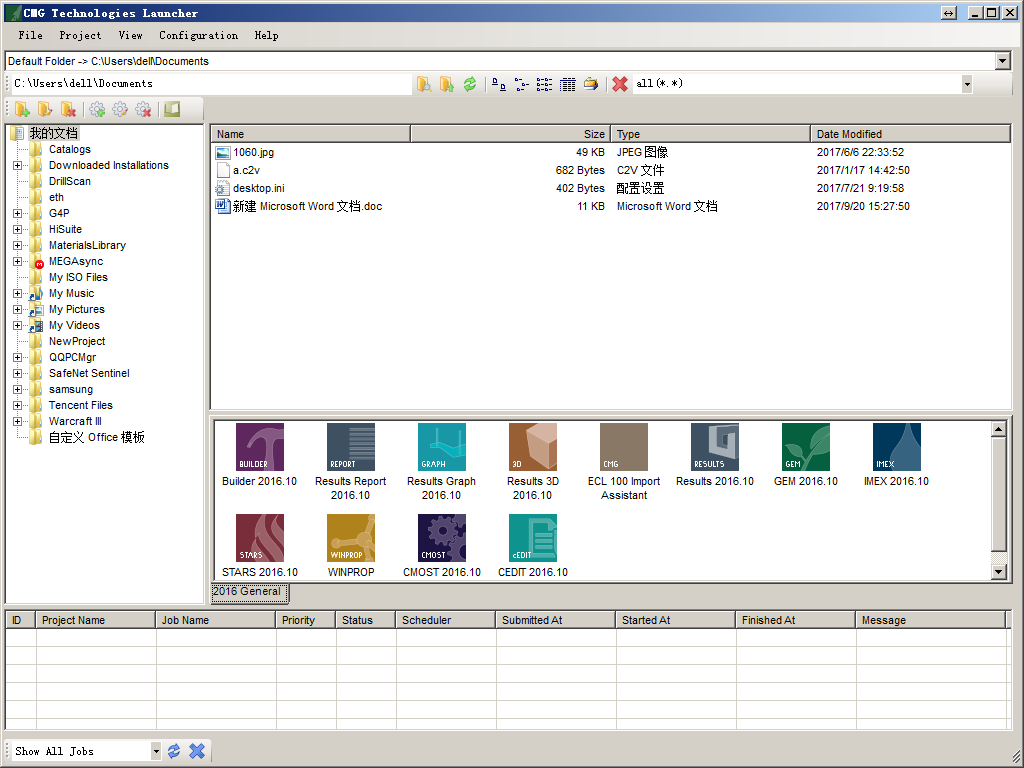Open the Default Folder dropdown
Image resolution: width=1024 pixels, height=768 pixels.
[1003, 61]
